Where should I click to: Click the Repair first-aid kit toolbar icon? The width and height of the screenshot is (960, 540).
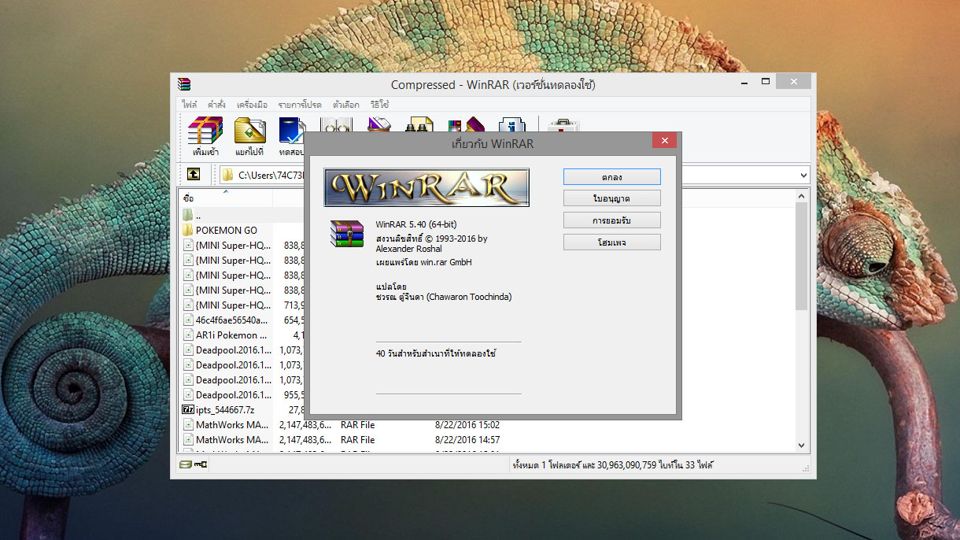pos(563,124)
